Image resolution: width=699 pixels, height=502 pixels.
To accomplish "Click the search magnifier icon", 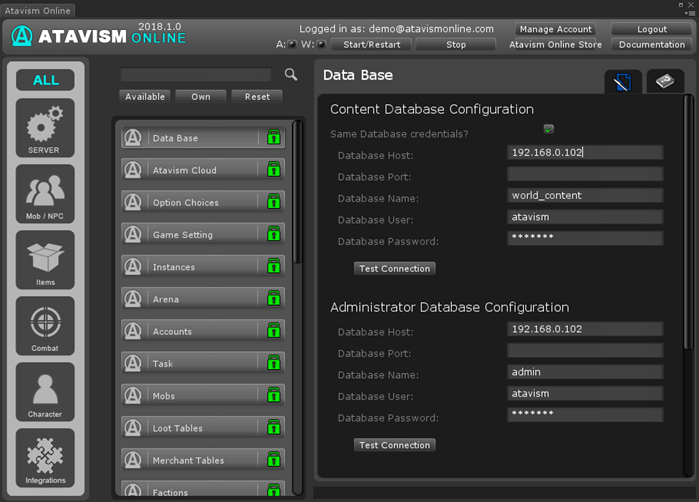I will point(291,75).
